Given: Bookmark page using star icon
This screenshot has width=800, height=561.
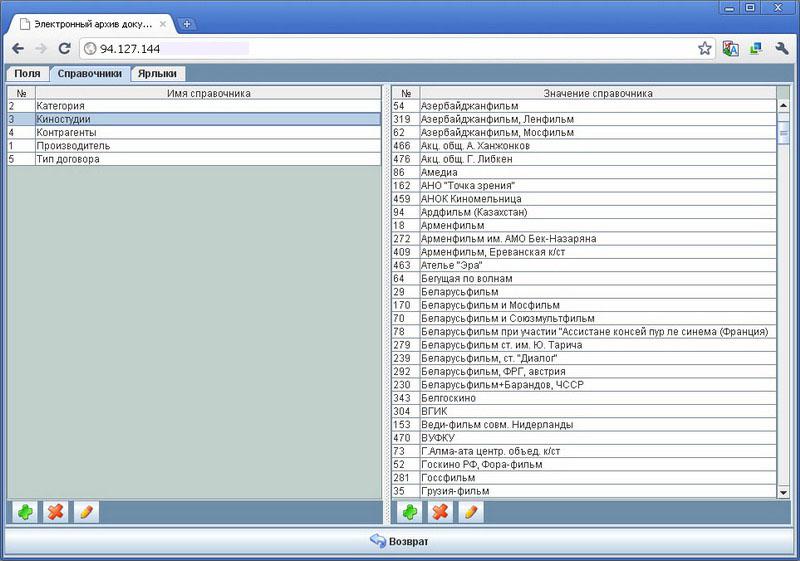Looking at the screenshot, I should (705, 48).
